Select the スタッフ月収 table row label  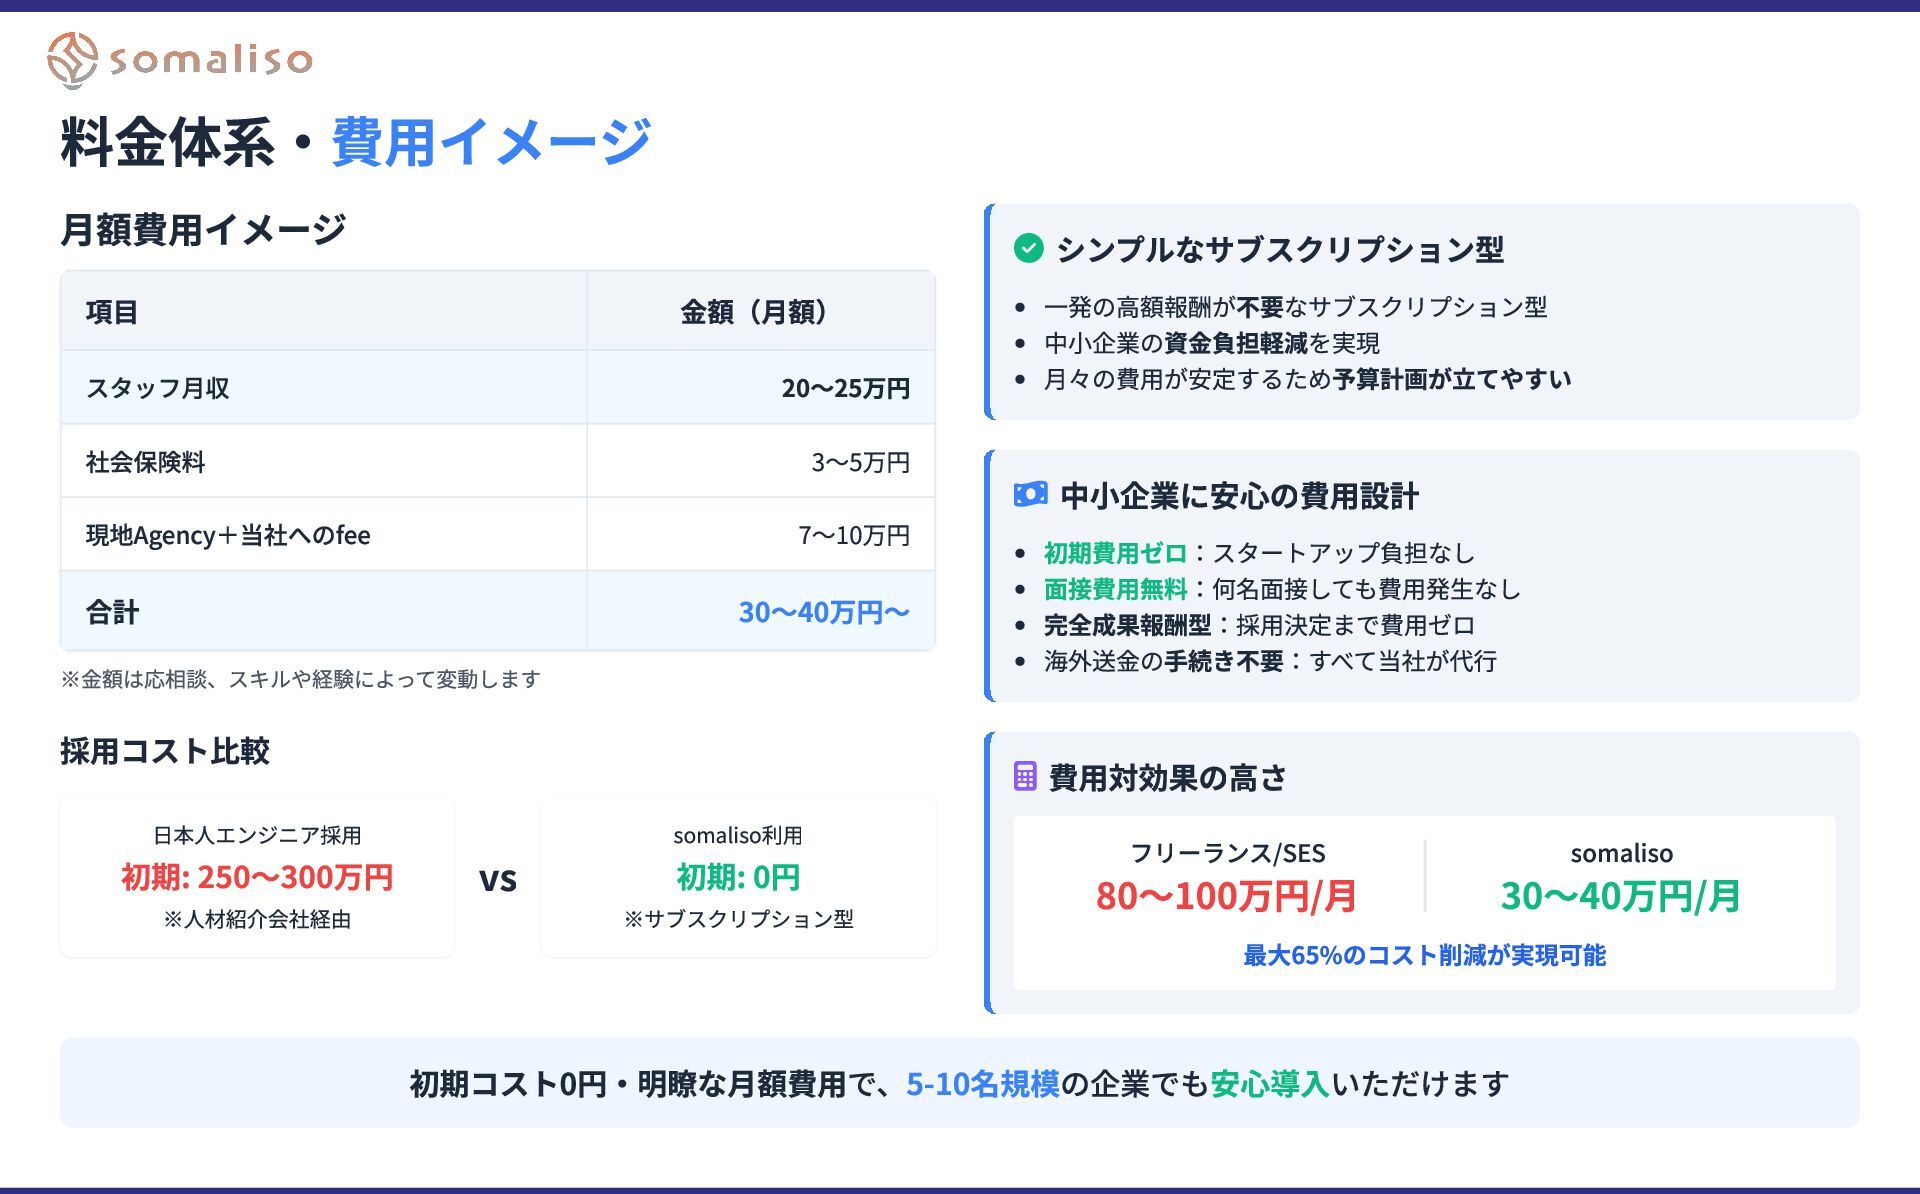(157, 388)
